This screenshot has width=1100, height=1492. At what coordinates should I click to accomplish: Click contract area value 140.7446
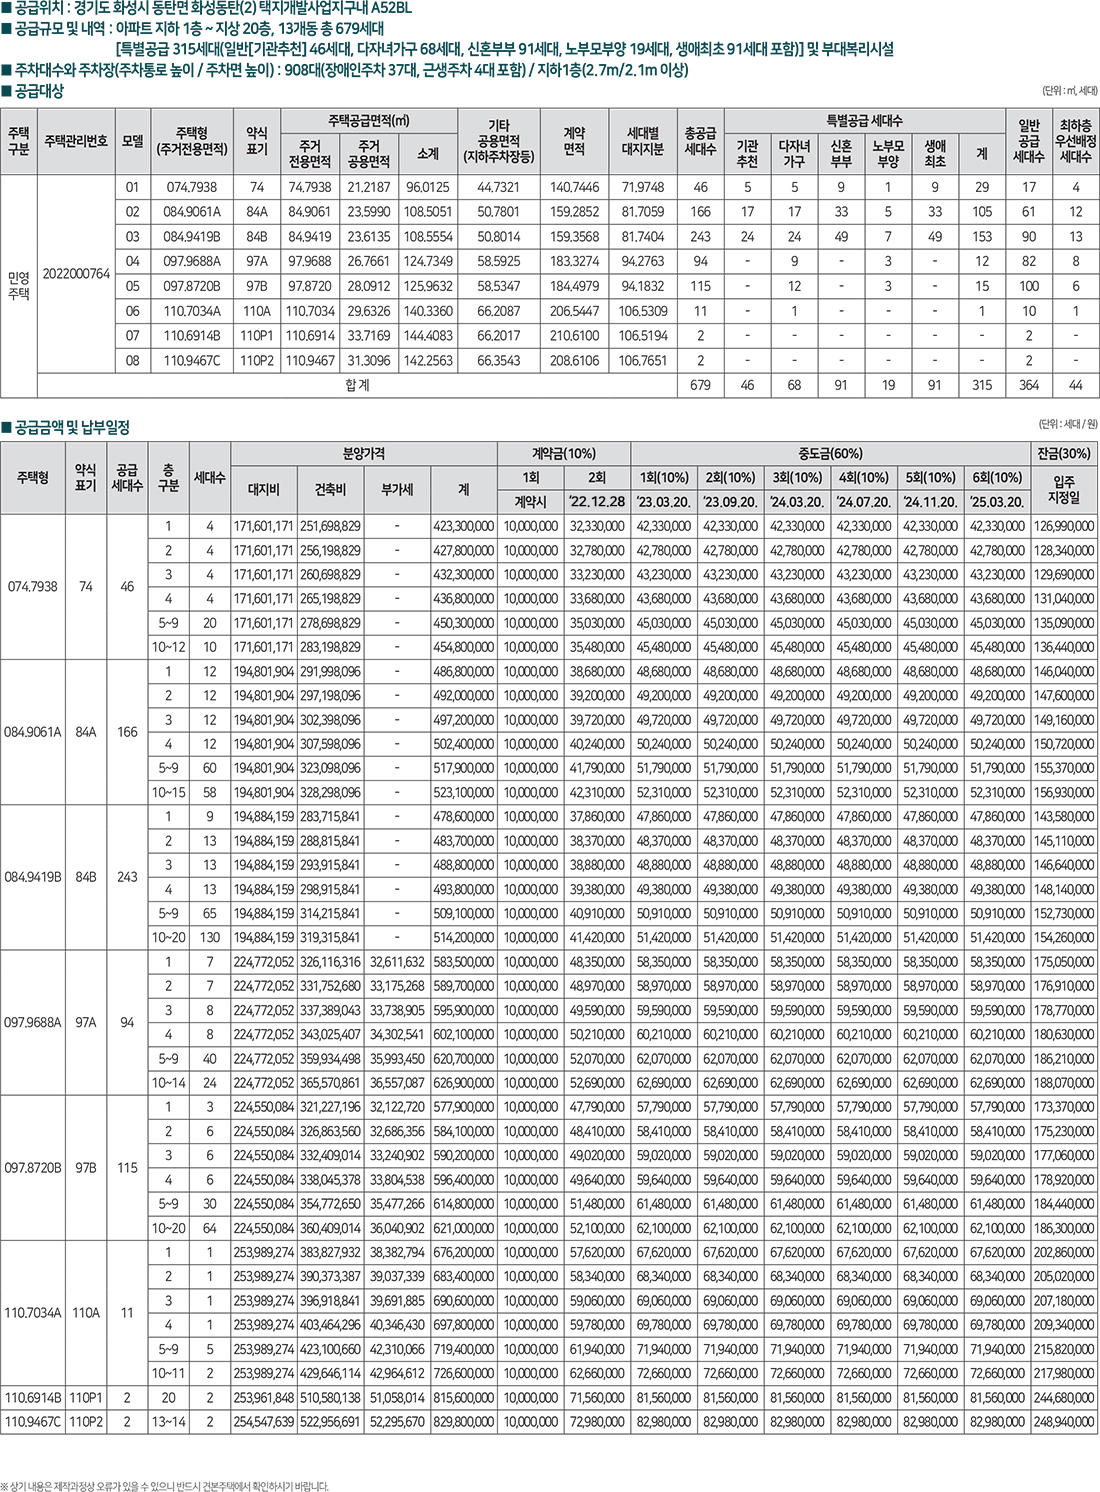coord(574,187)
